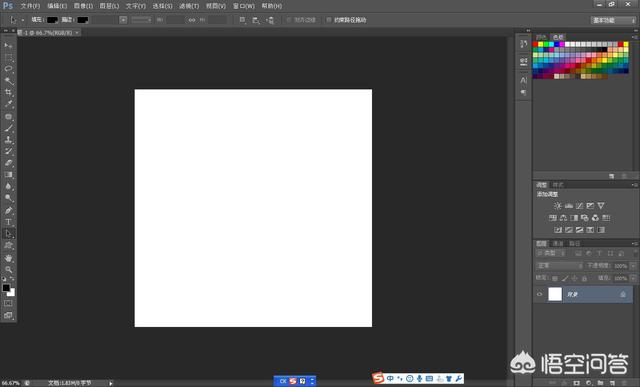Select the Crop tool

[8, 92]
